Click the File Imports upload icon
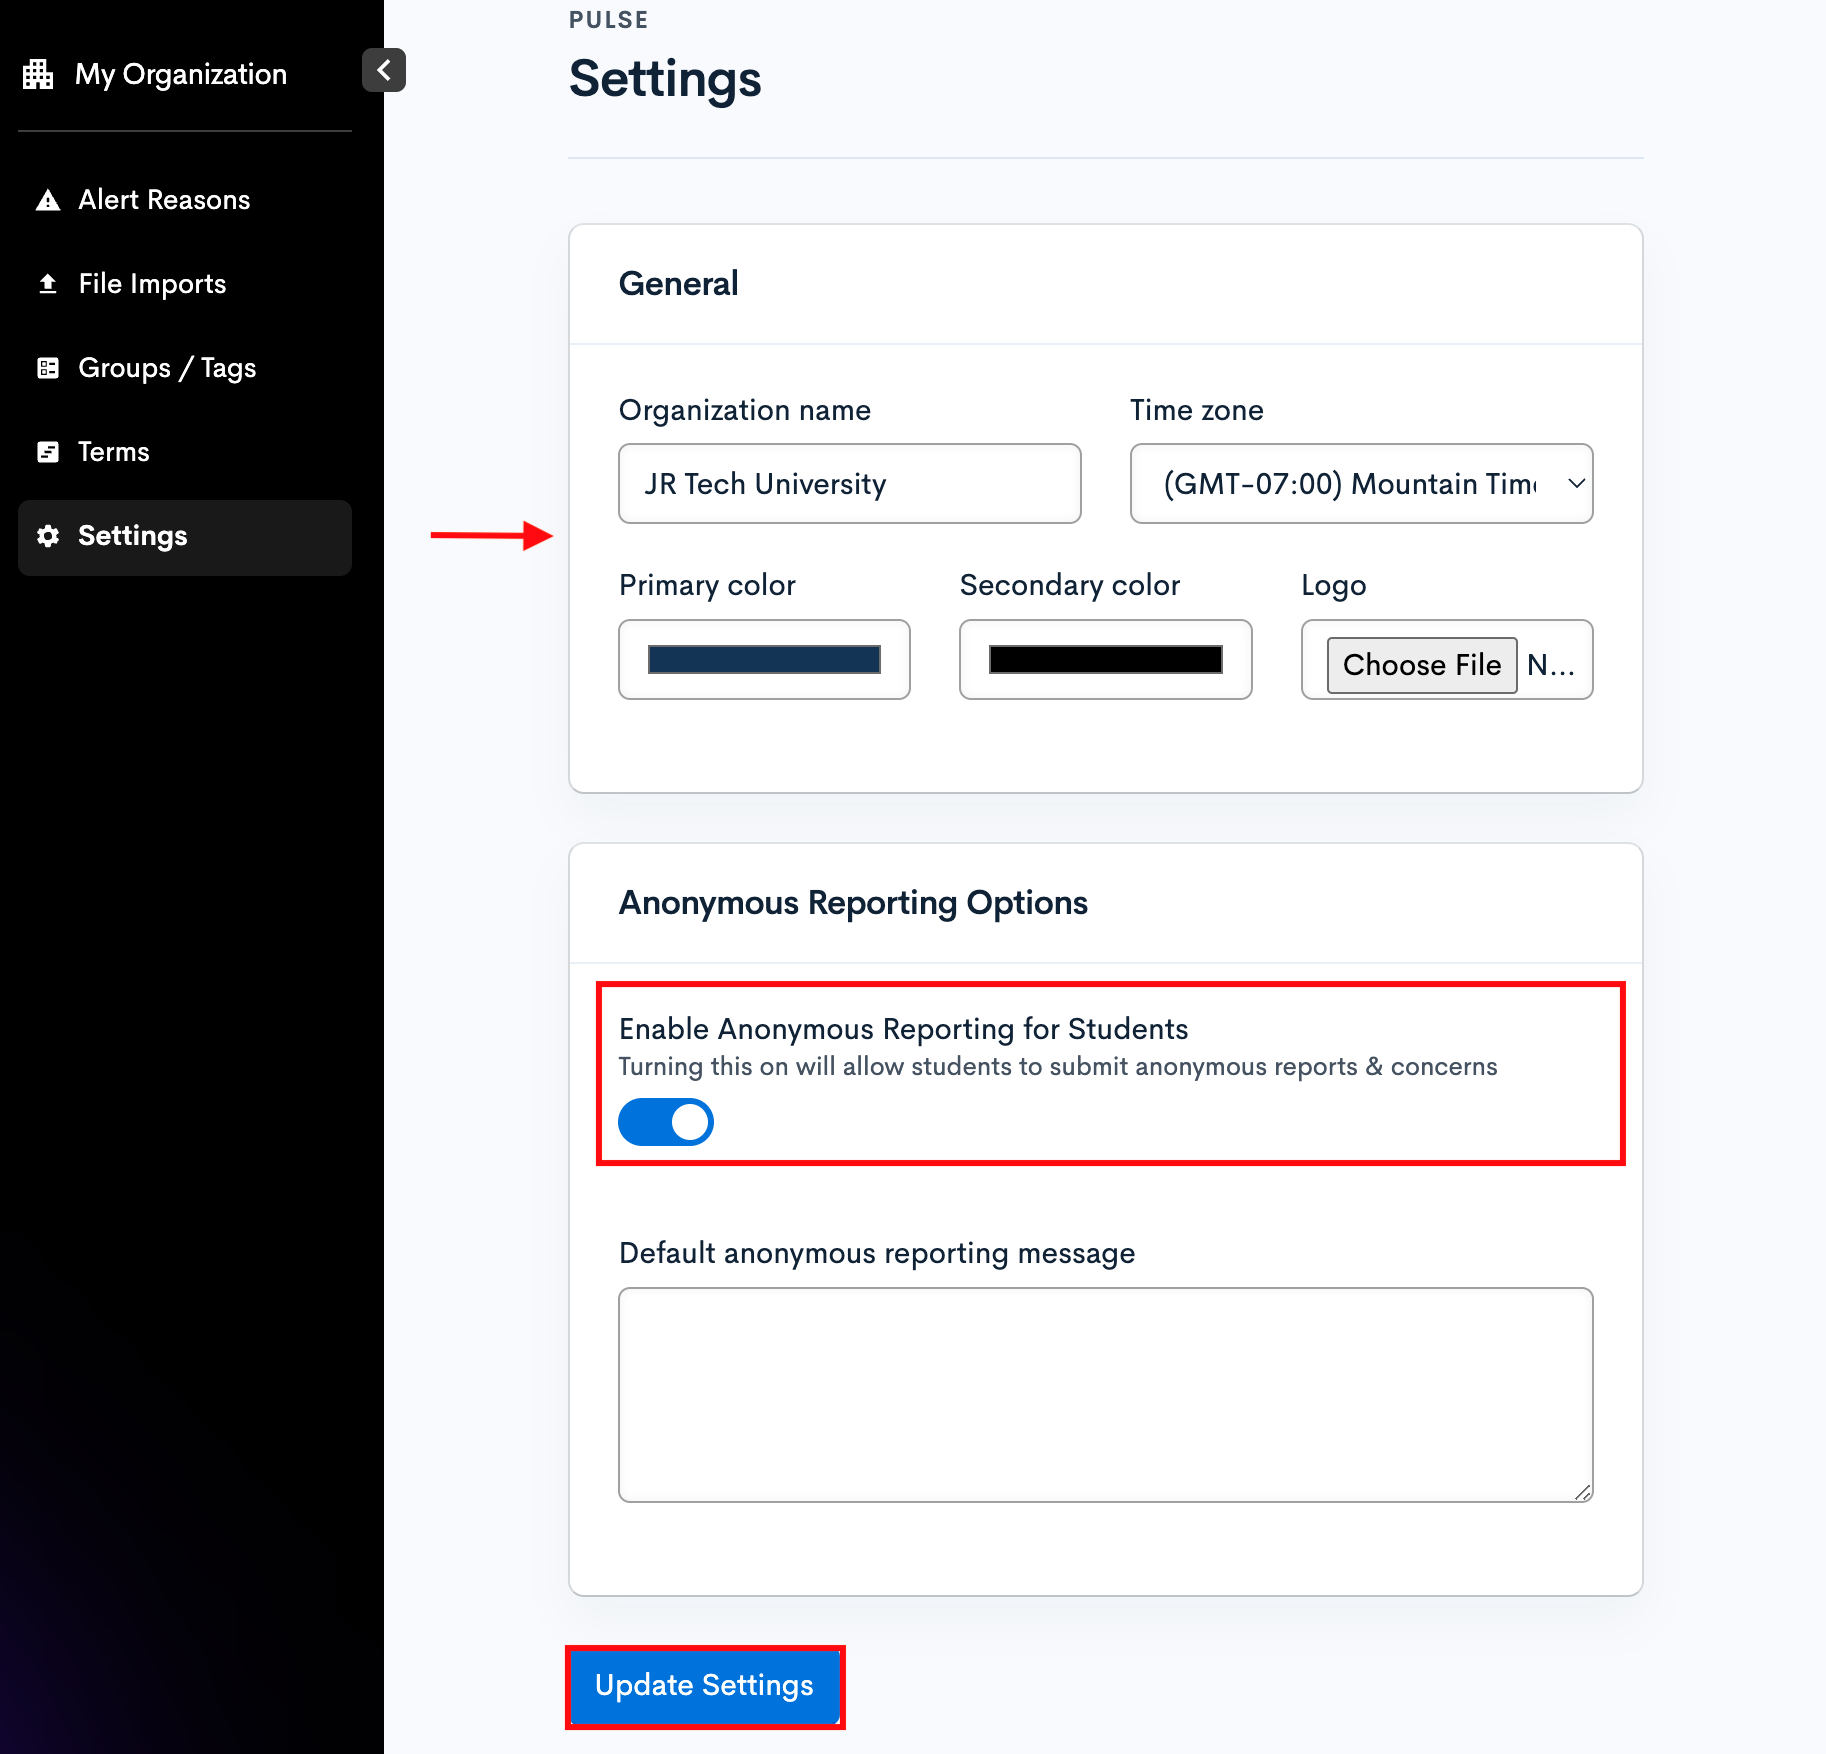 coord(48,284)
